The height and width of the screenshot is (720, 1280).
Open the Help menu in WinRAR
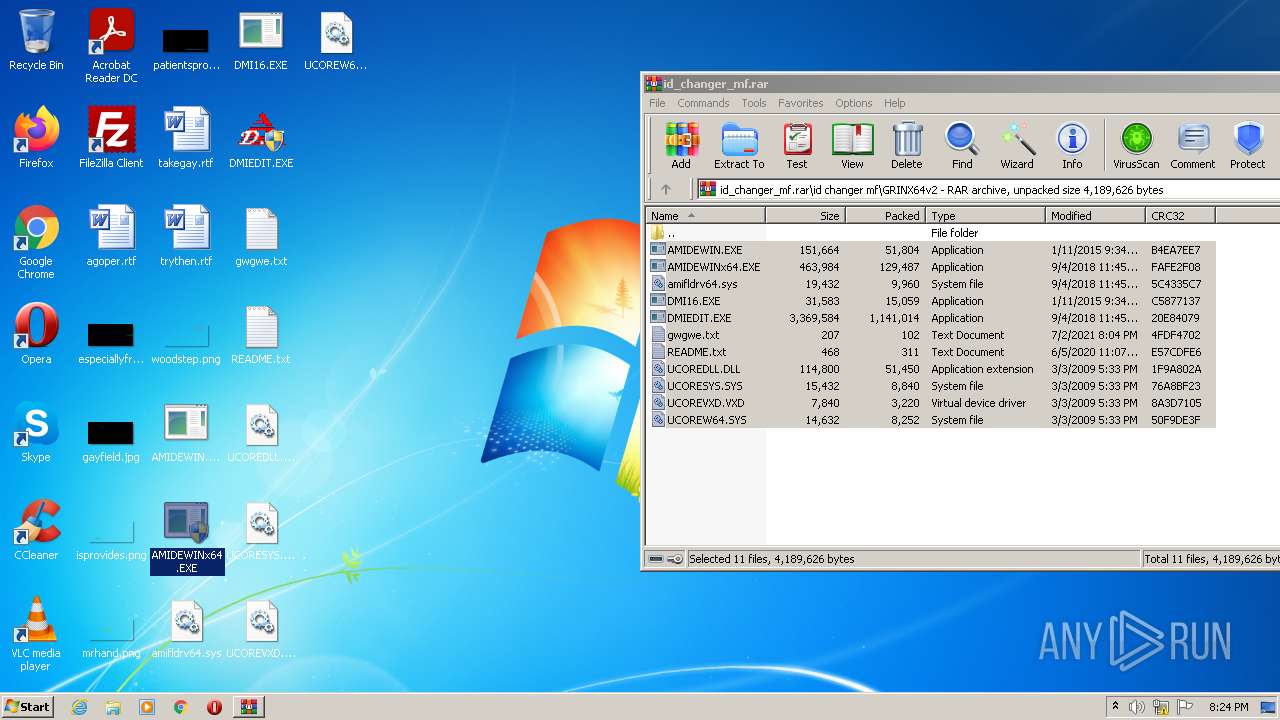click(x=895, y=103)
